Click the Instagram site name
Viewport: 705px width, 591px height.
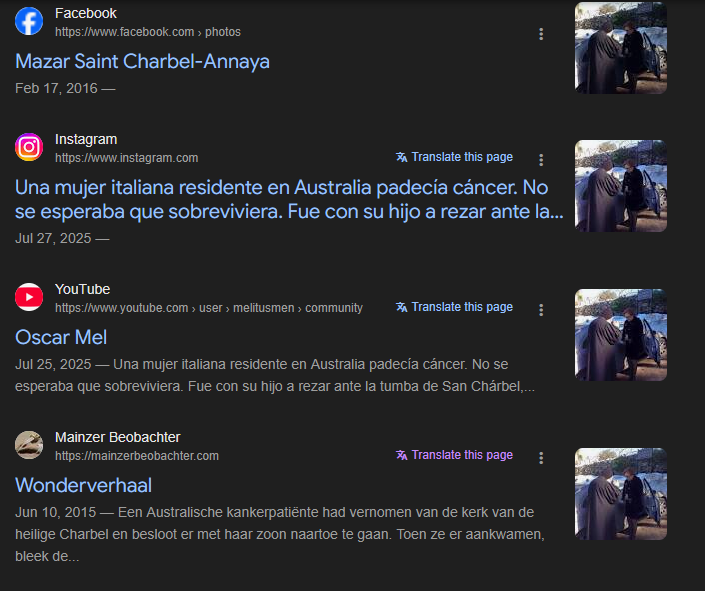(86, 139)
